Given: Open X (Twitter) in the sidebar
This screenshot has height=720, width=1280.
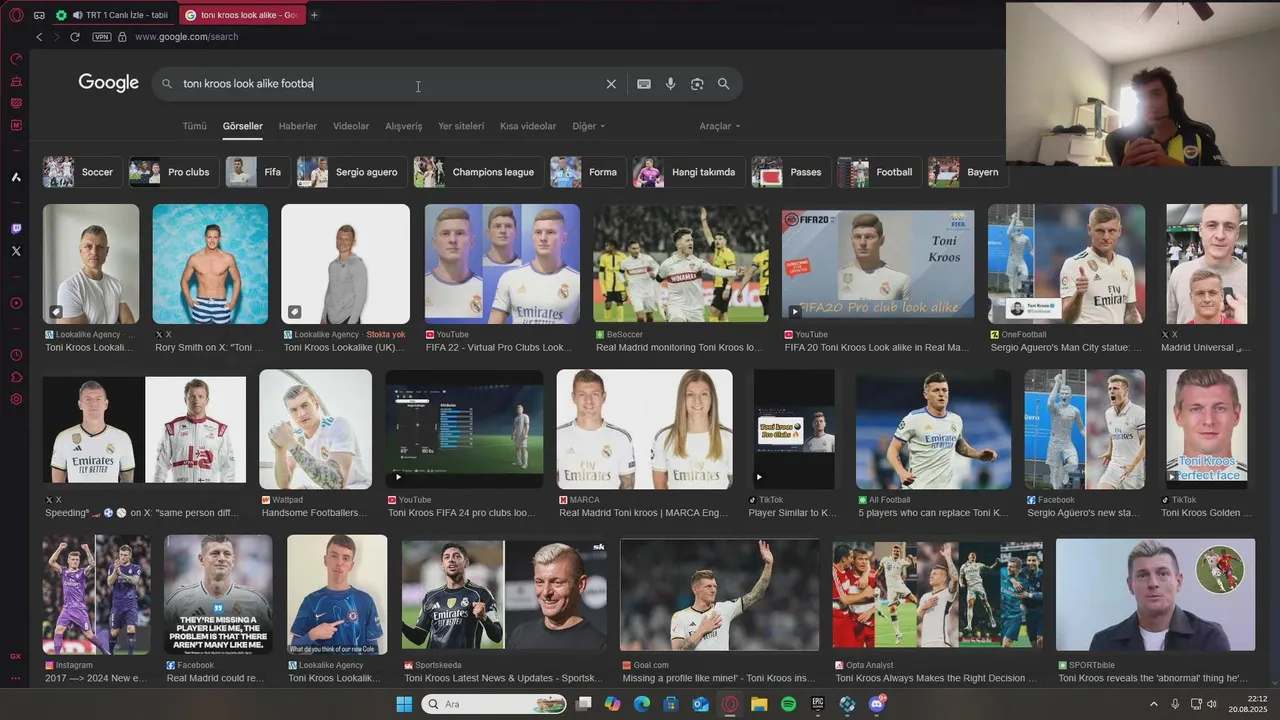Looking at the screenshot, I should (x=16, y=251).
